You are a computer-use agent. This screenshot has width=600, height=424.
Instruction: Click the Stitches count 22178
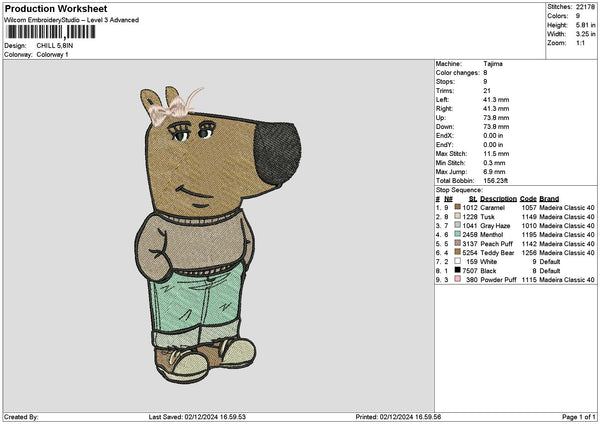[x=585, y=5]
